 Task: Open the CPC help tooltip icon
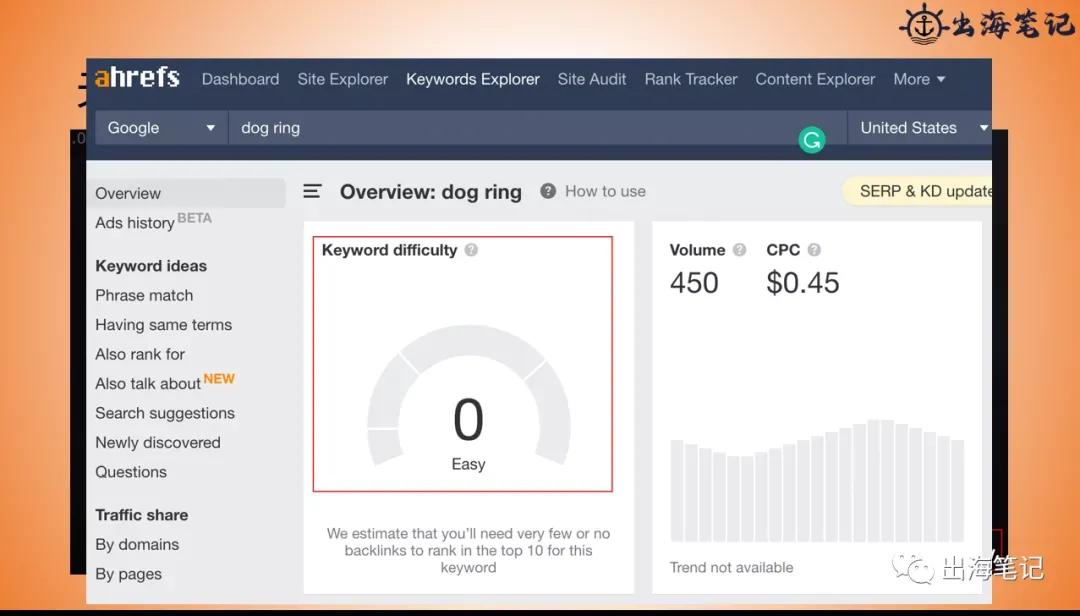[x=814, y=250]
